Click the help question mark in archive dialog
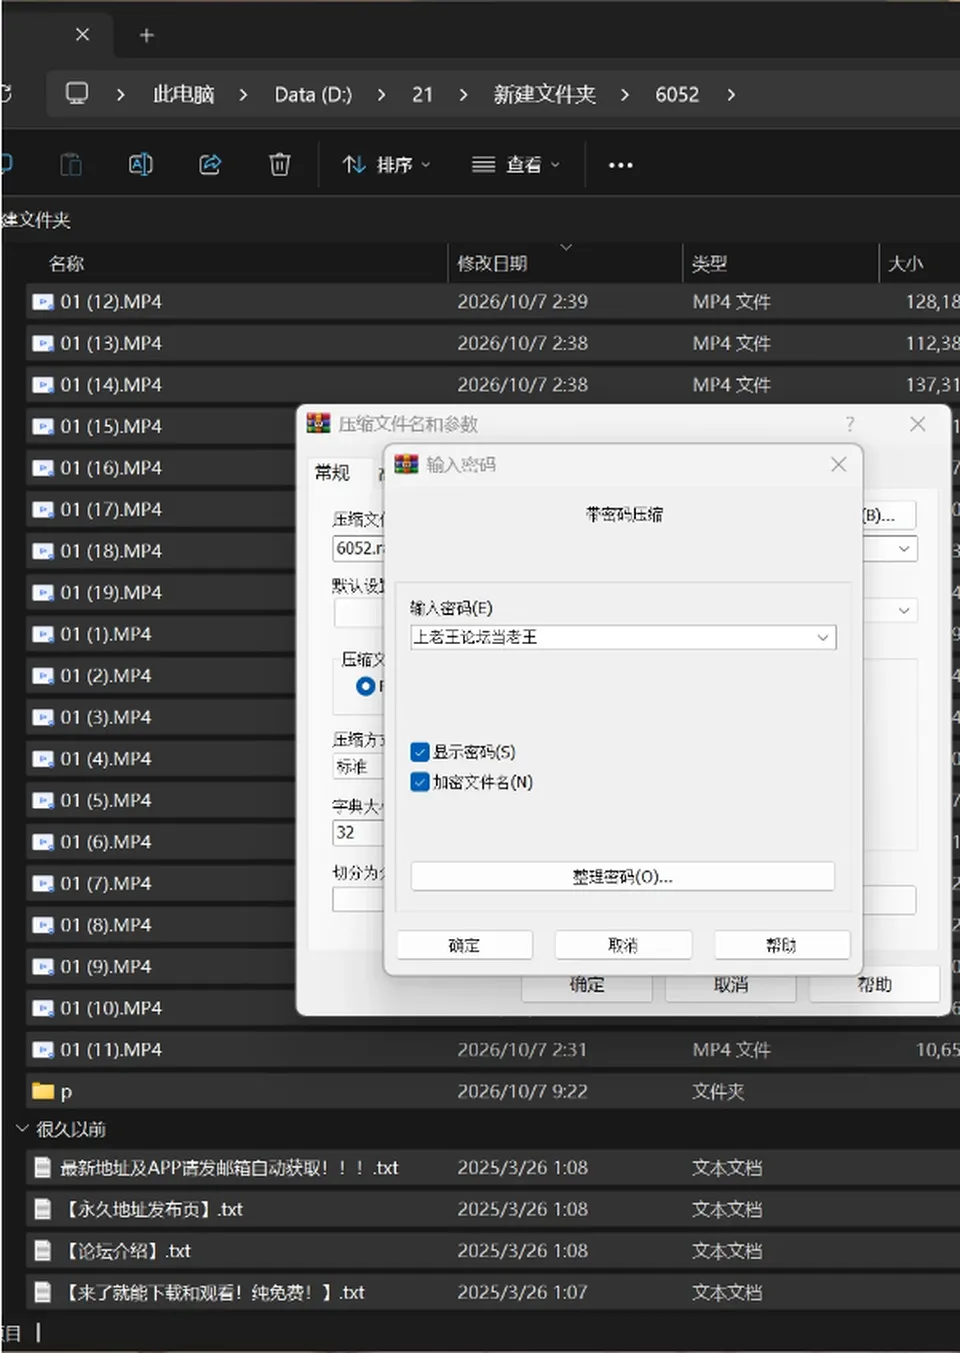Viewport: 960px width, 1353px height. 850,424
